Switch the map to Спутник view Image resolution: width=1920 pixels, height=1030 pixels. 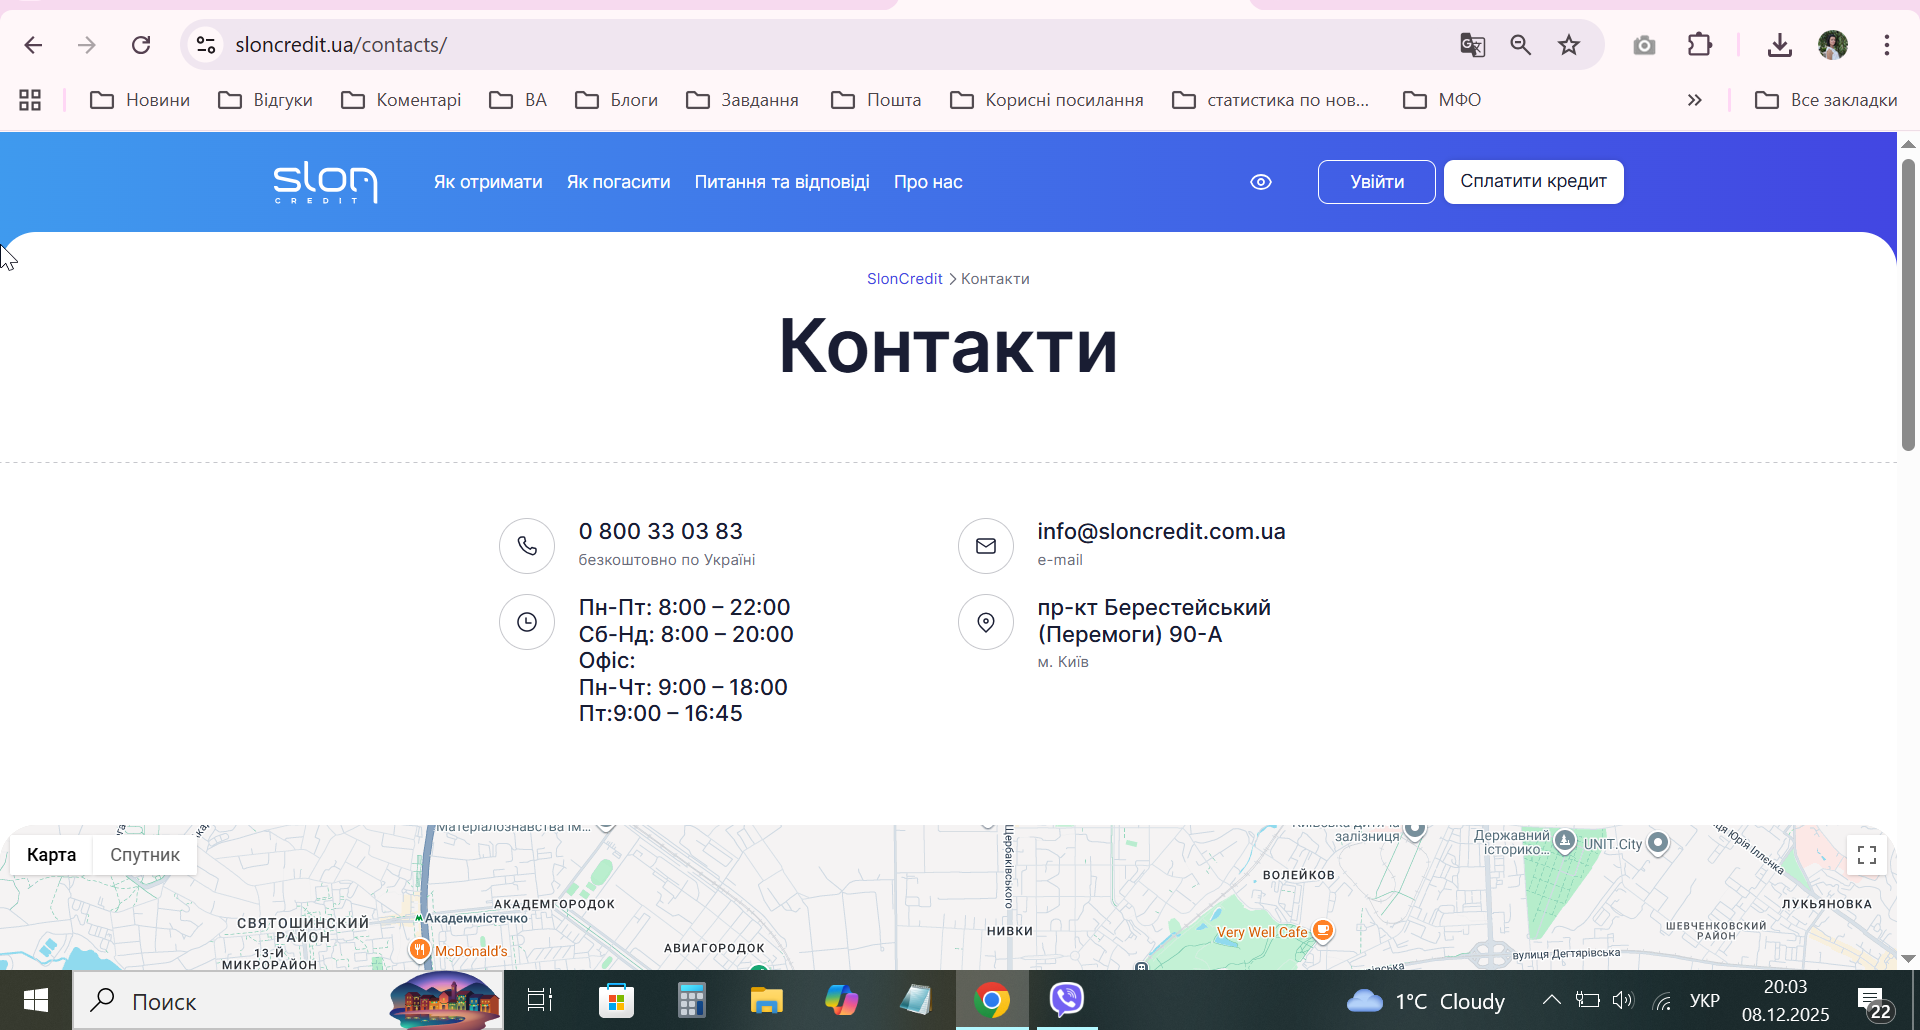[x=145, y=855]
